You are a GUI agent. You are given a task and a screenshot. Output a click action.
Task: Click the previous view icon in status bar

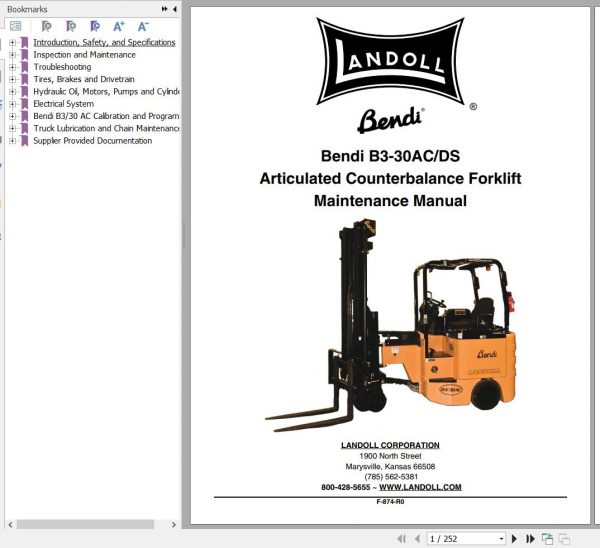tap(548, 539)
